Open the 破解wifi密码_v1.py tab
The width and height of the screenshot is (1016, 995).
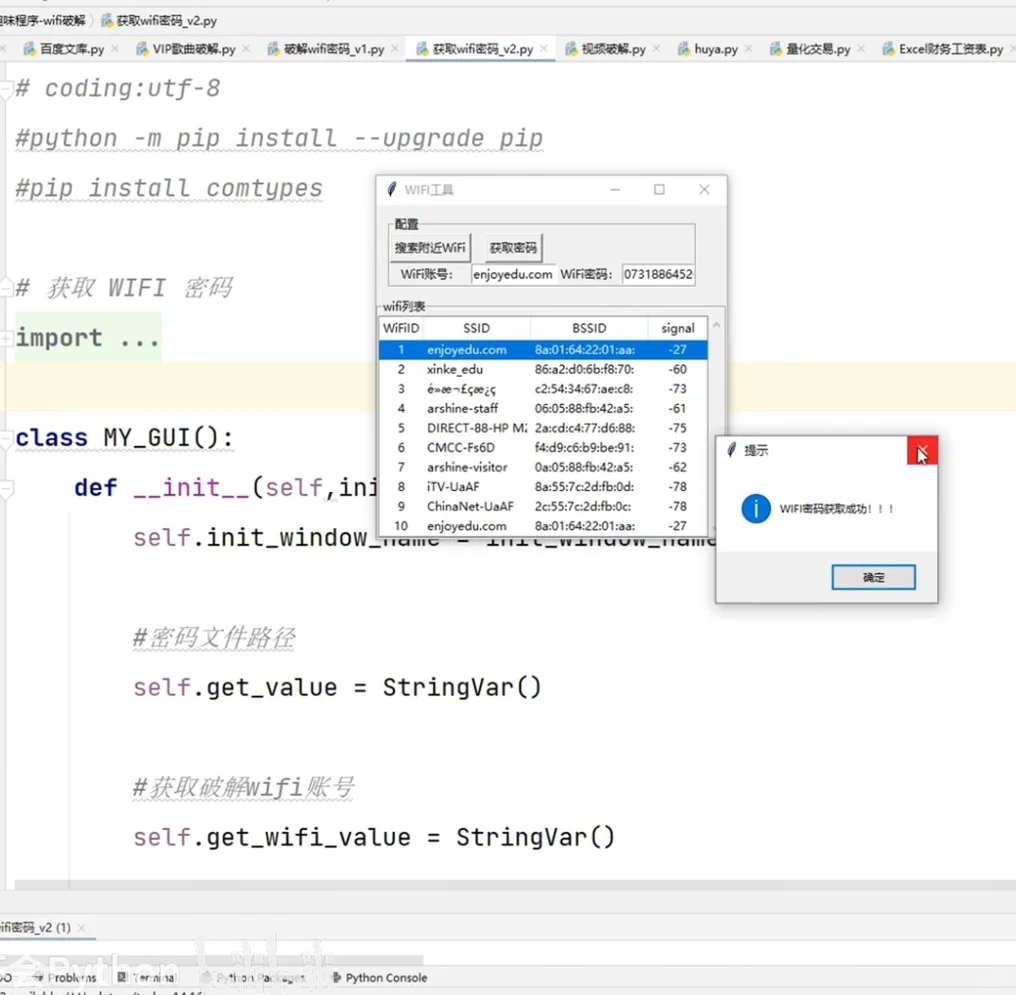coord(334,49)
